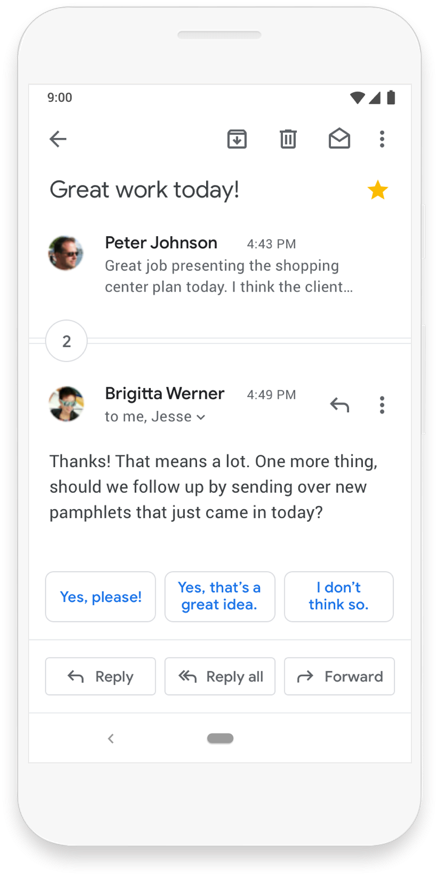This screenshot has width=438, height=876.
Task: Mark conversation as unread envelope icon
Action: click(339, 139)
